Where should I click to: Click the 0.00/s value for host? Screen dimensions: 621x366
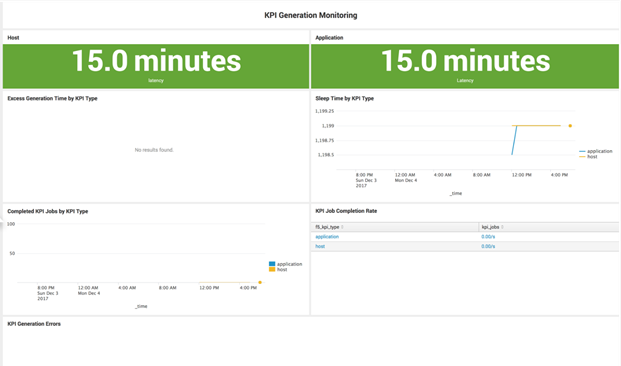(488, 246)
